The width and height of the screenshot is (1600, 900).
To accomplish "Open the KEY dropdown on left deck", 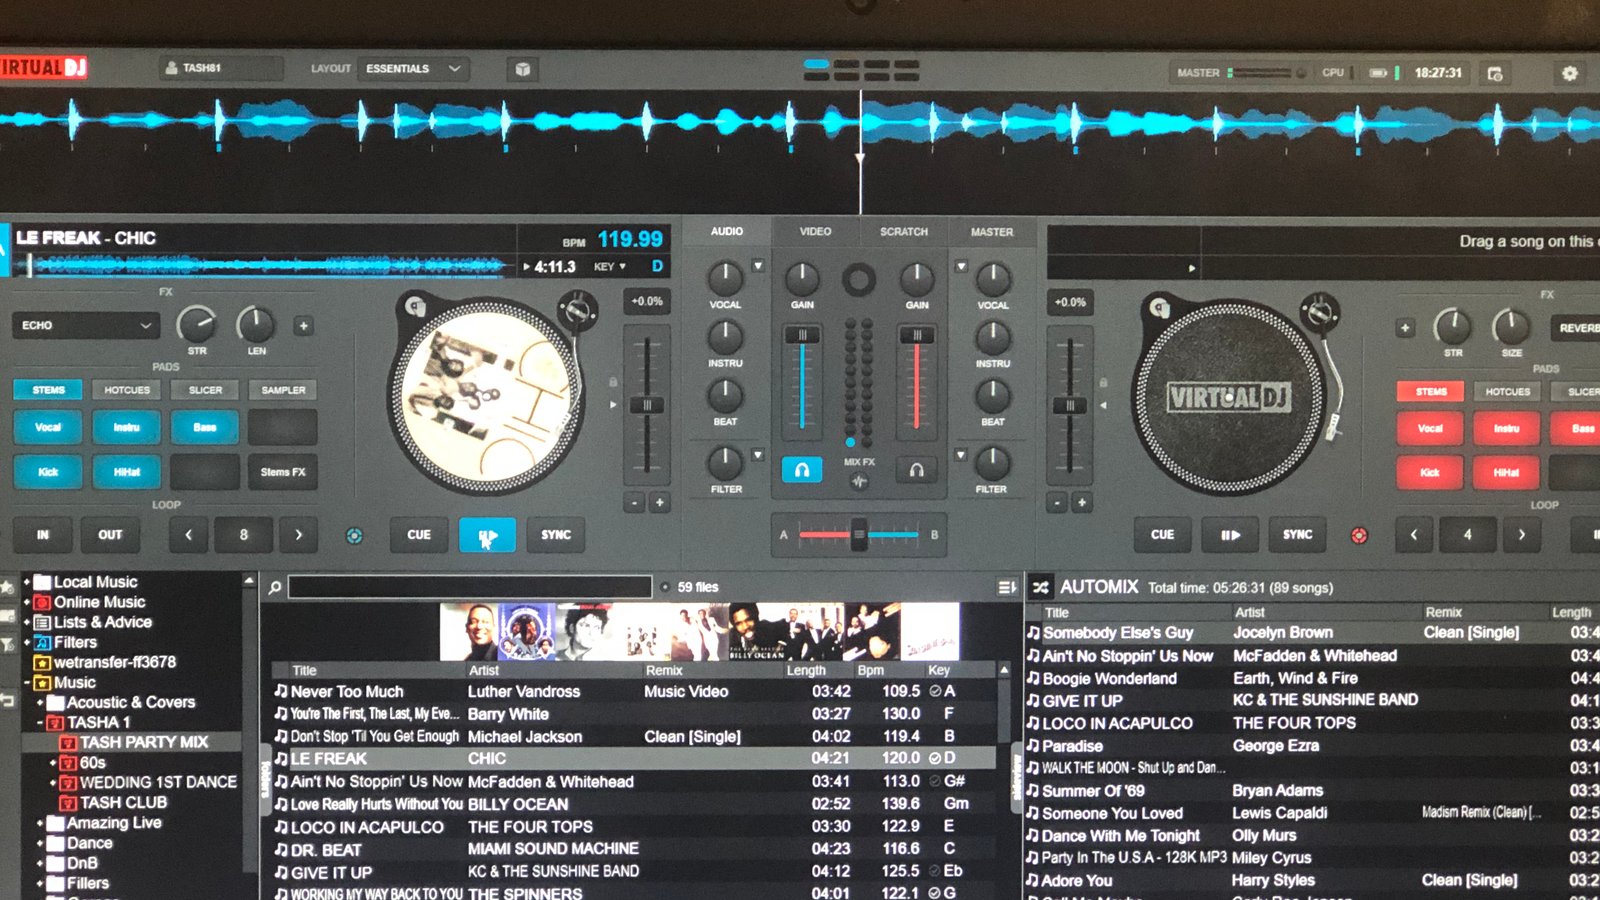I will (x=610, y=267).
